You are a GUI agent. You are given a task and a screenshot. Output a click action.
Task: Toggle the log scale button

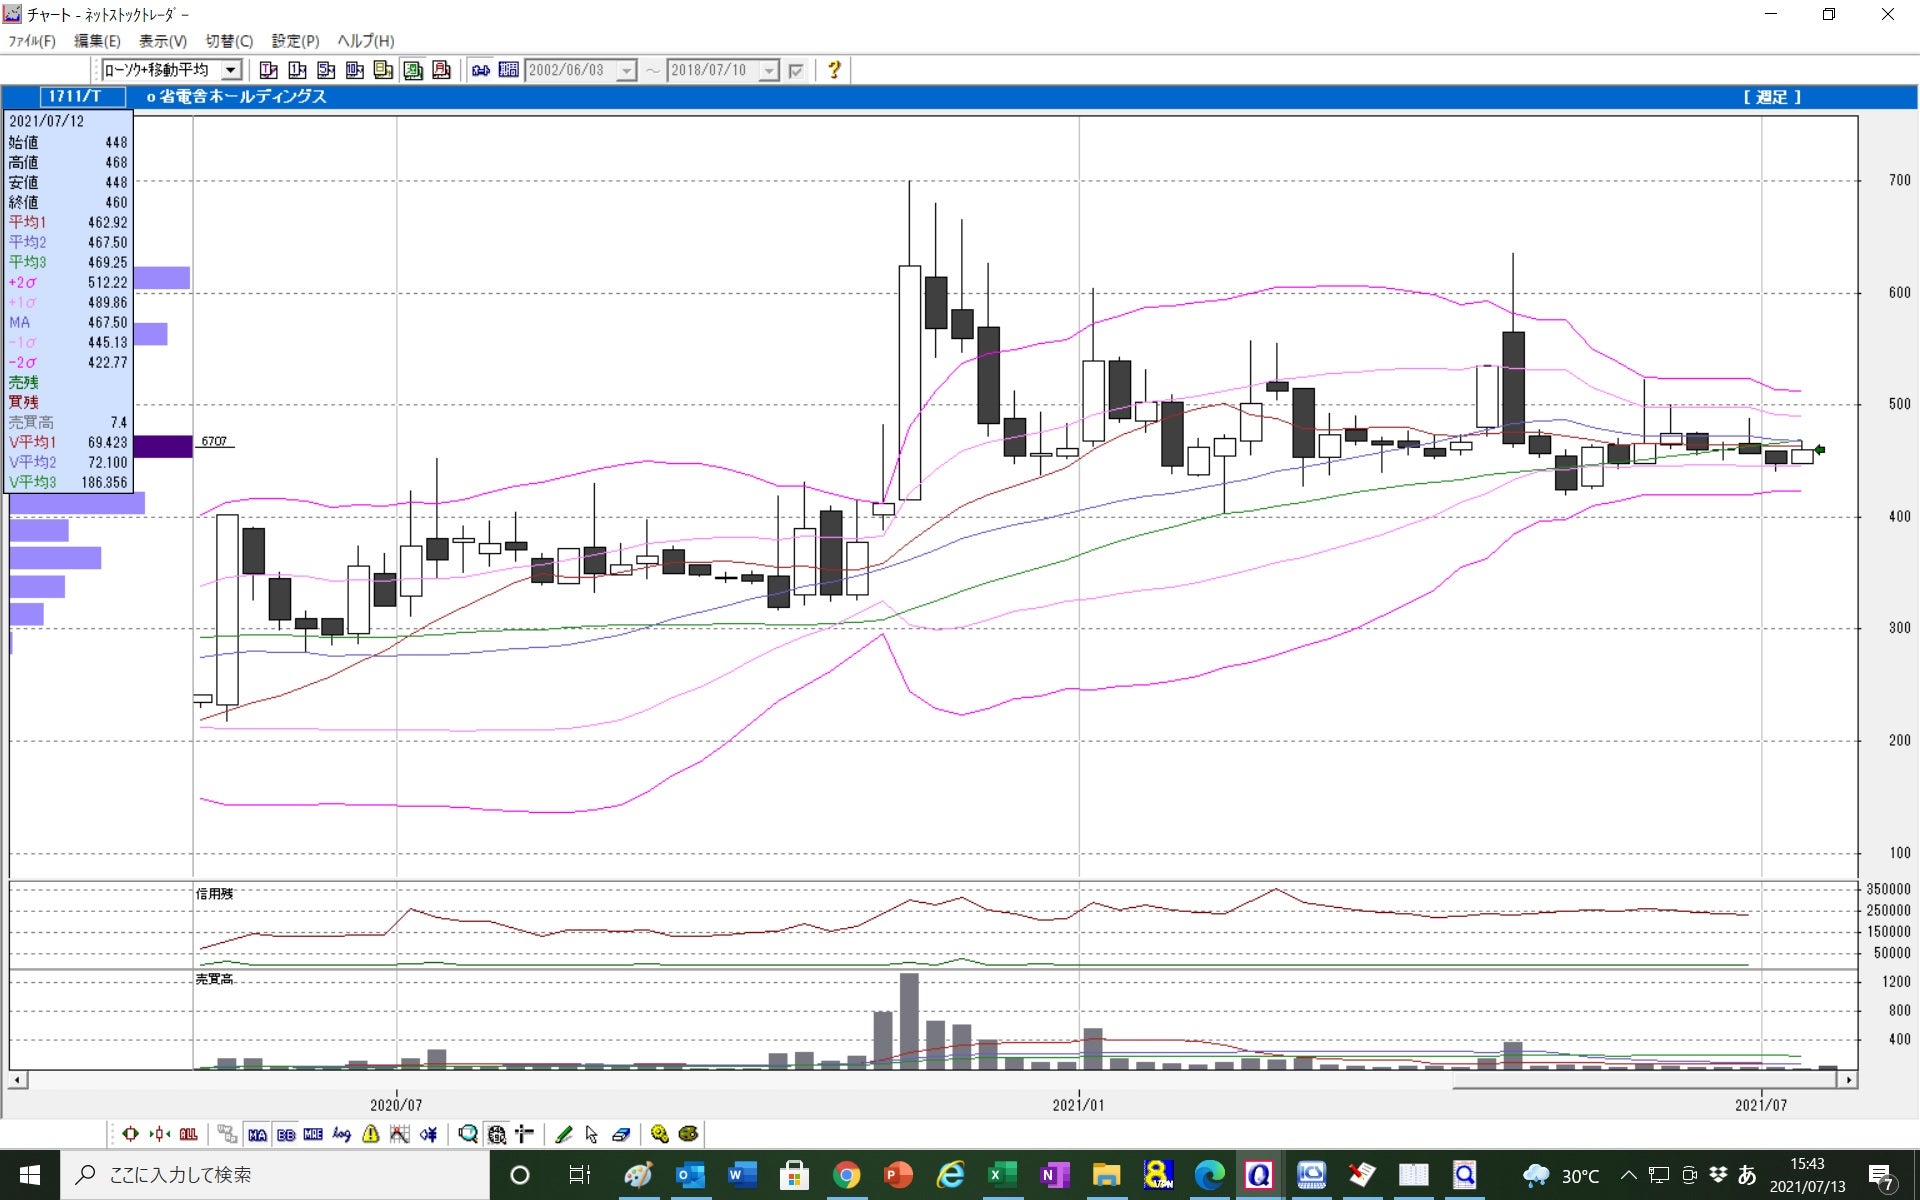(x=342, y=1134)
